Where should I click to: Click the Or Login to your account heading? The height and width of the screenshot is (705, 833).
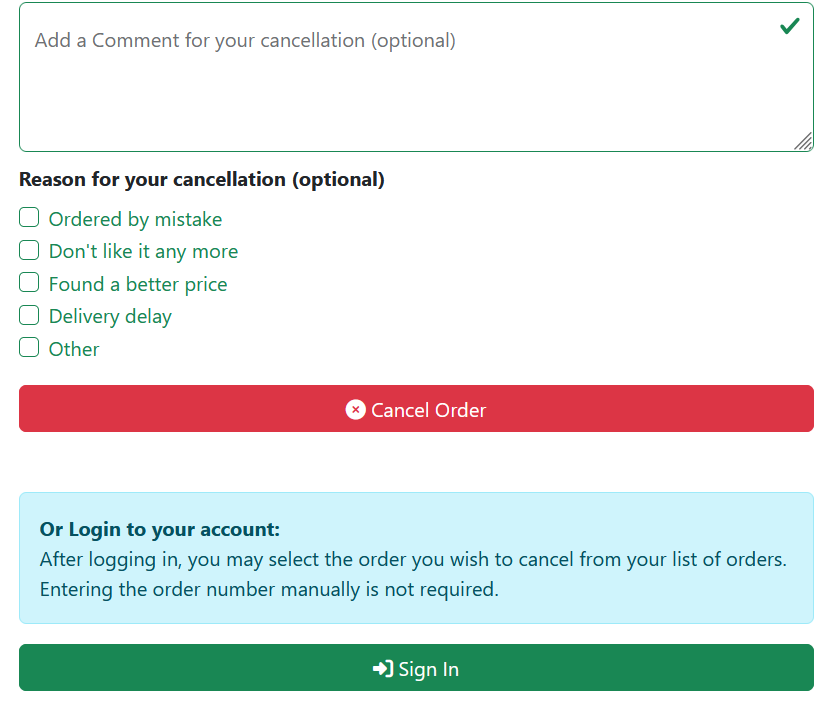coord(160,529)
